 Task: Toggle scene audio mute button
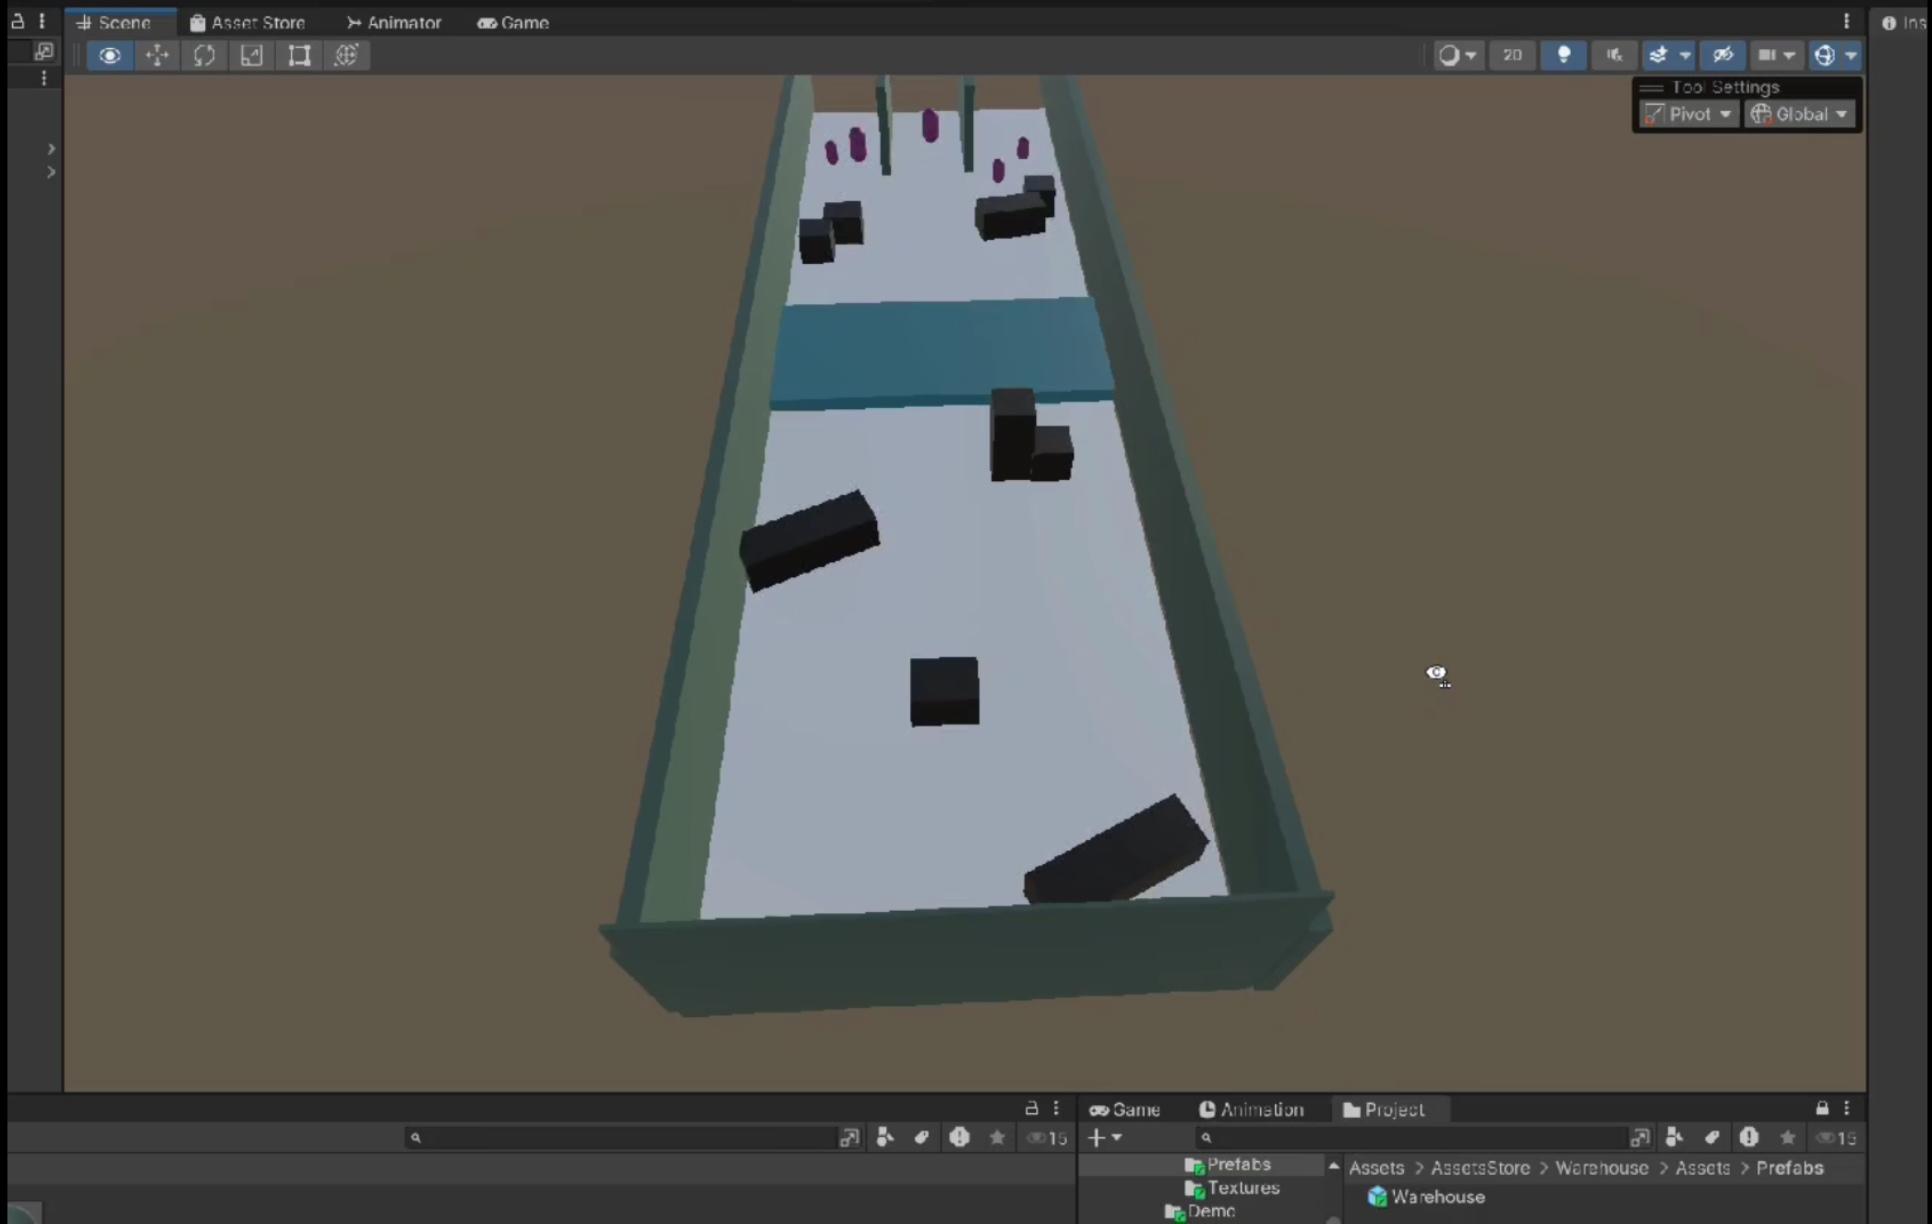coord(1614,55)
